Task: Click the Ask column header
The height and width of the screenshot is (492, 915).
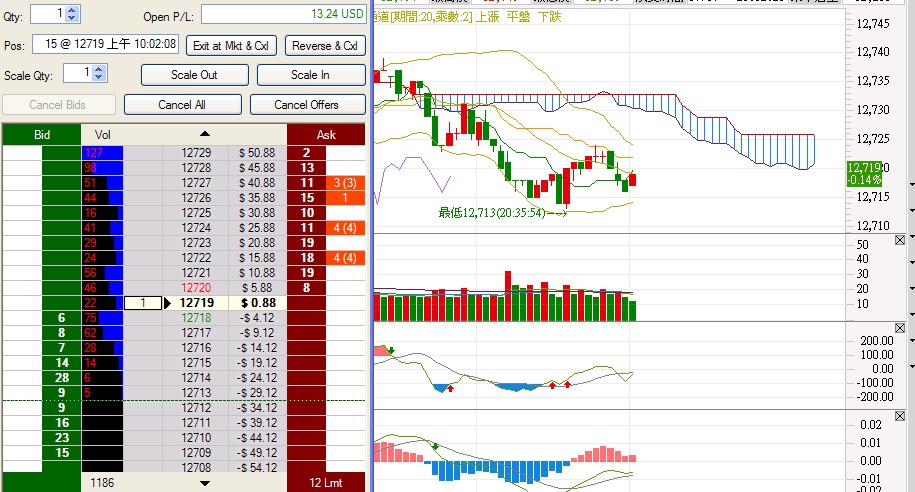Action: point(326,135)
